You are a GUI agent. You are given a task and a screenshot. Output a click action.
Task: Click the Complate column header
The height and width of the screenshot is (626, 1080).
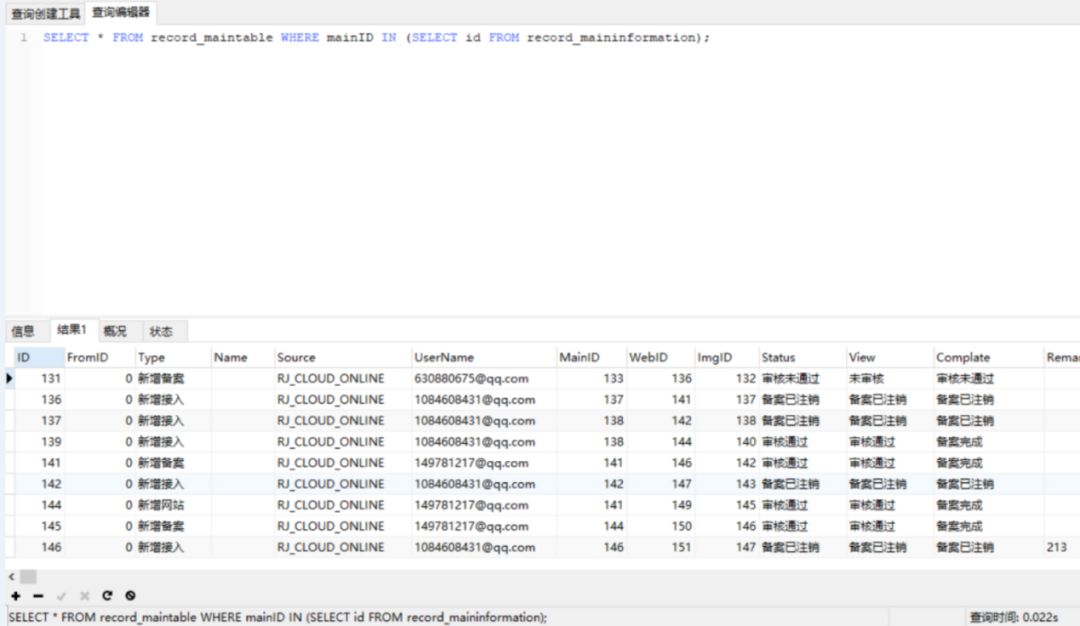pyautogui.click(x=988, y=357)
